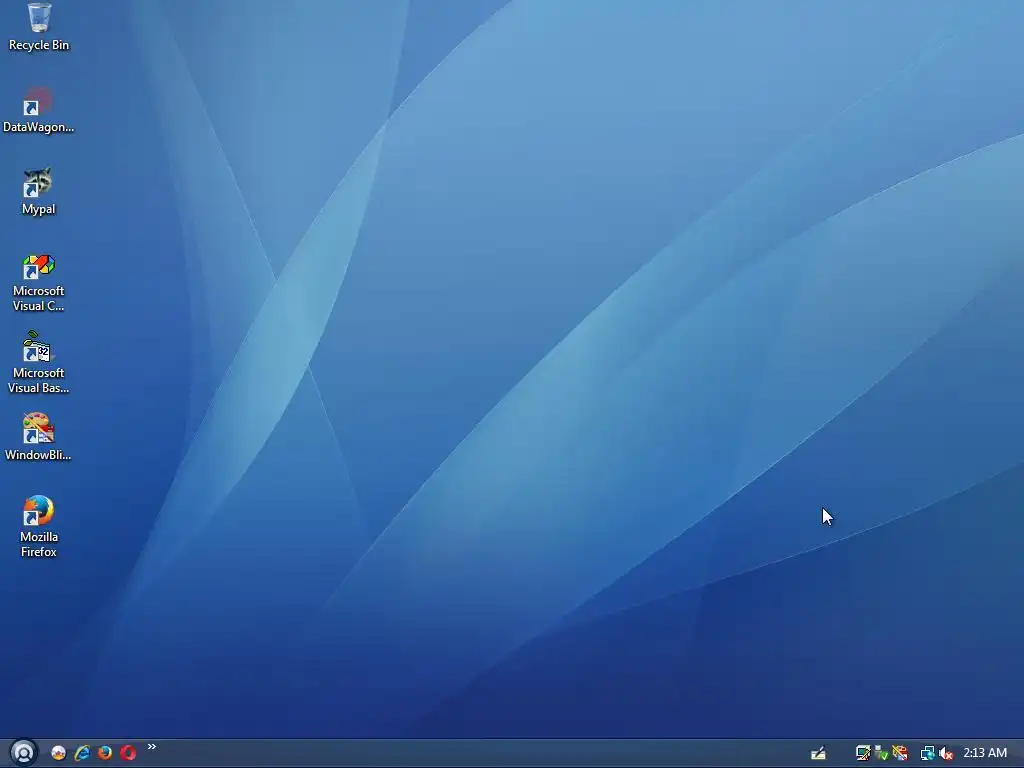
Task: Launch Internet Explorer from quick launch
Action: (x=82, y=753)
